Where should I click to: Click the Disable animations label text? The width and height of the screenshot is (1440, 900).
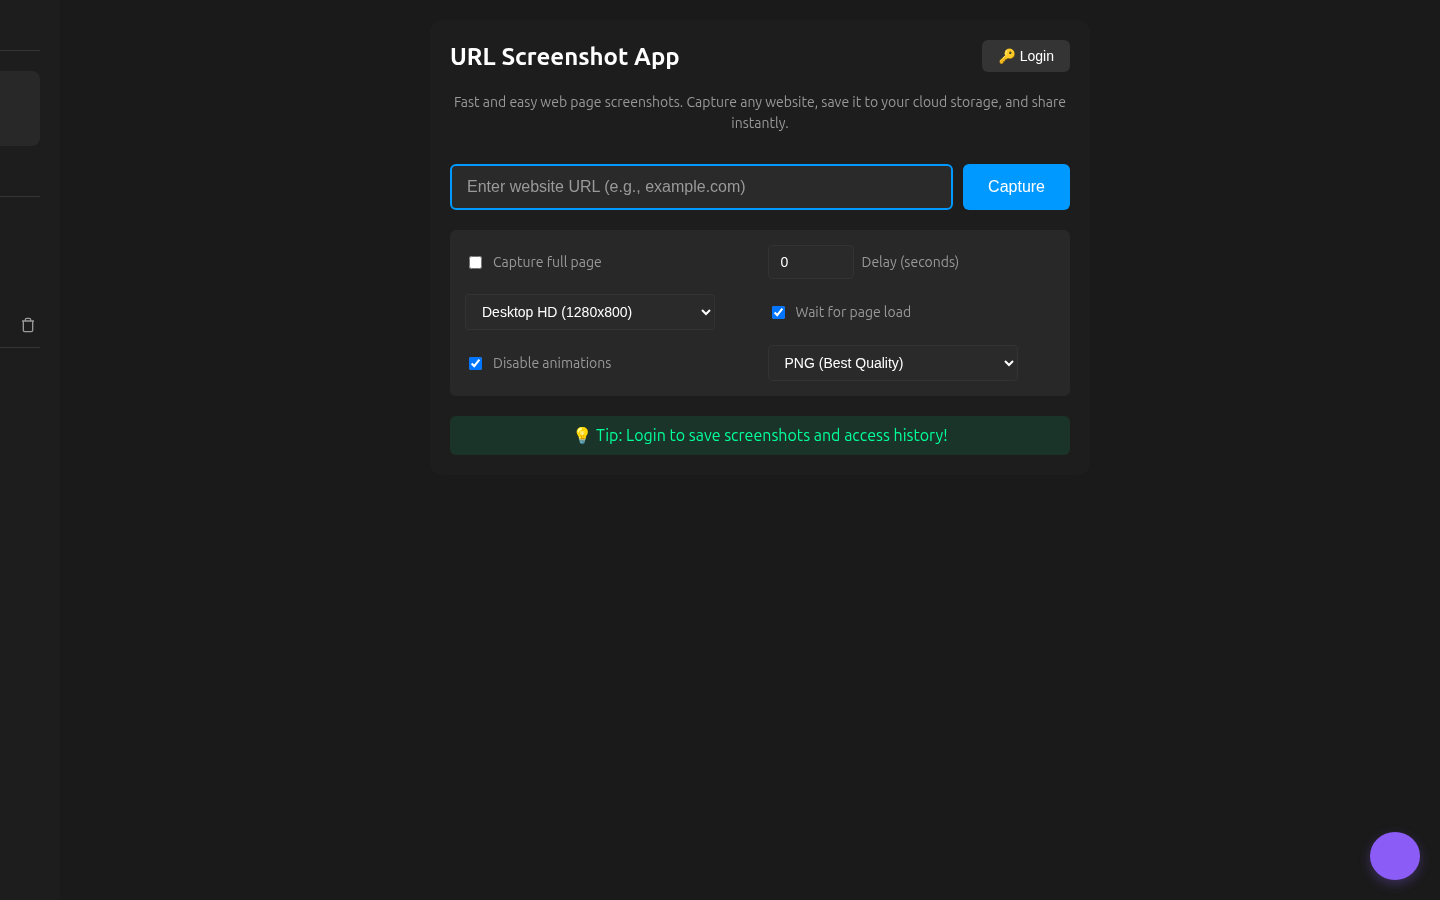[x=552, y=363]
